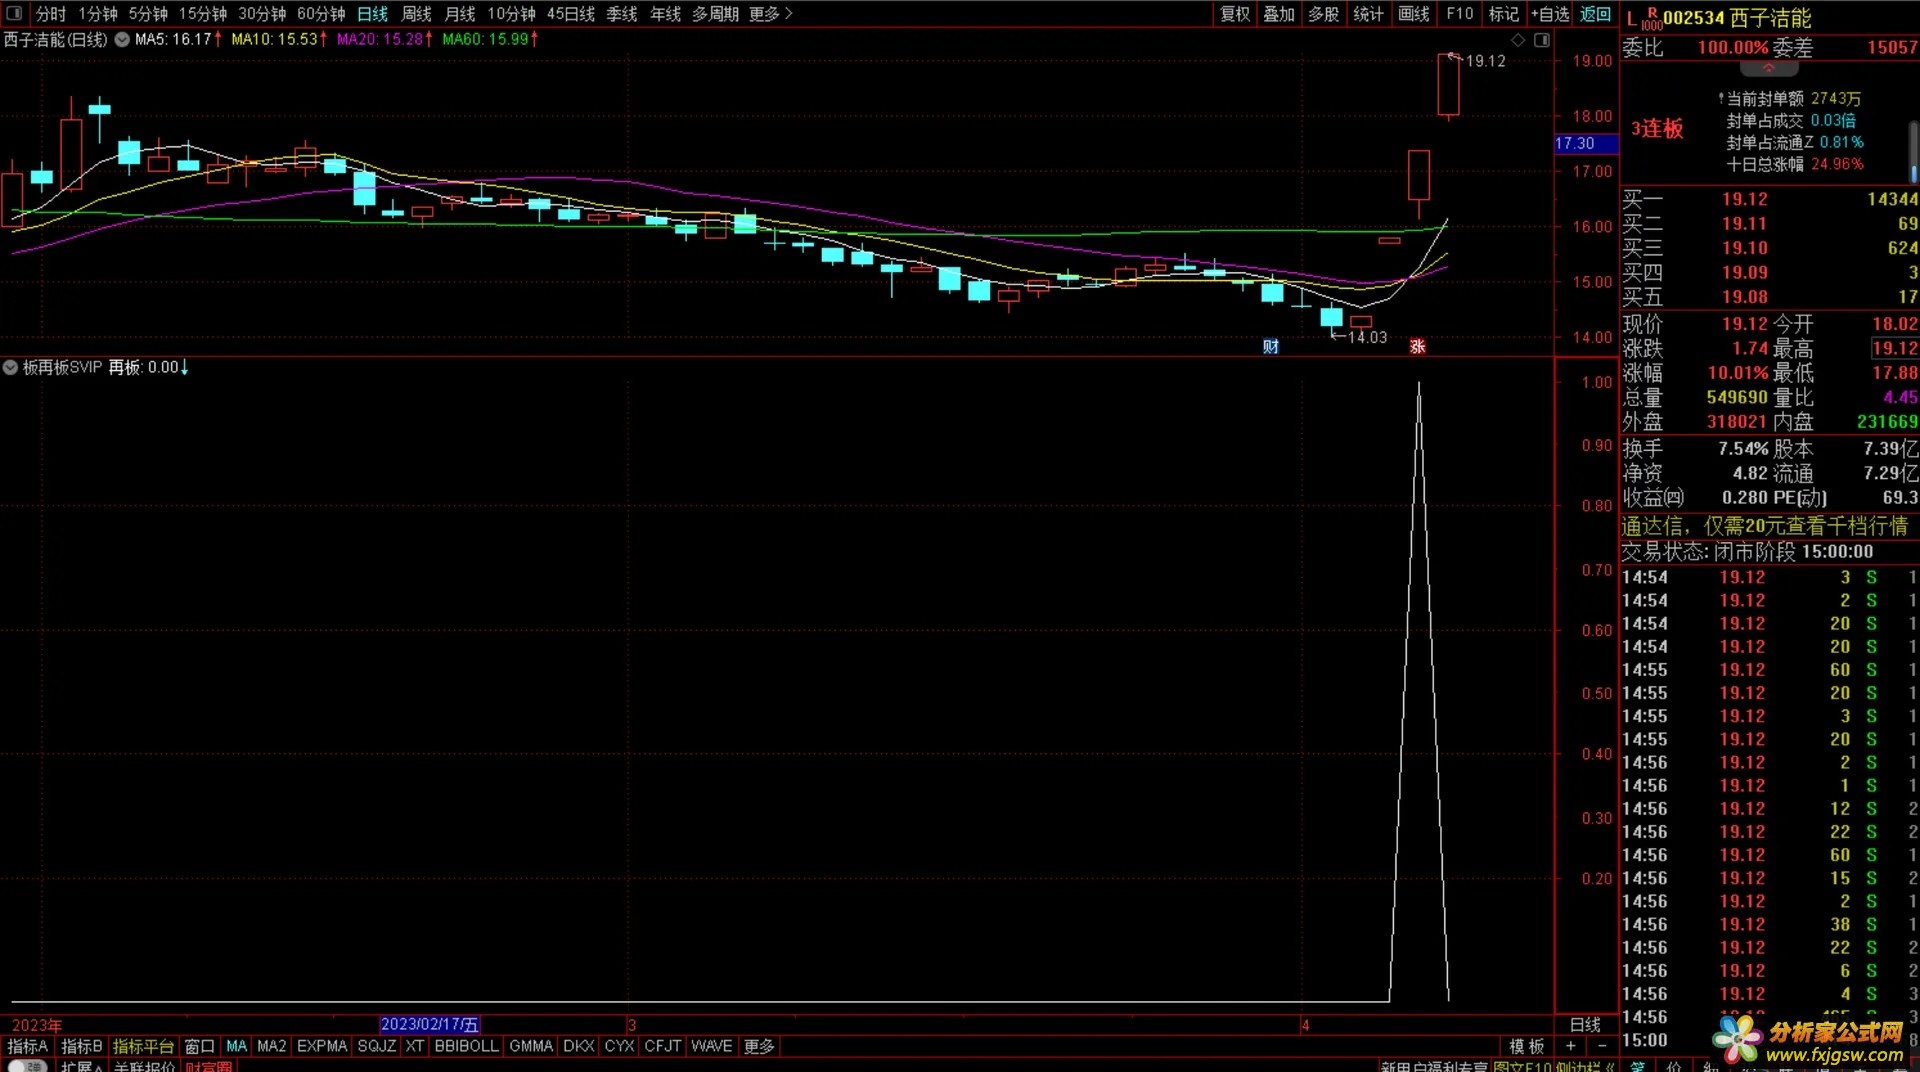Screen dimensions: 1920x1072
Task: Click the 统计 statistics button
Action: coord(1368,14)
